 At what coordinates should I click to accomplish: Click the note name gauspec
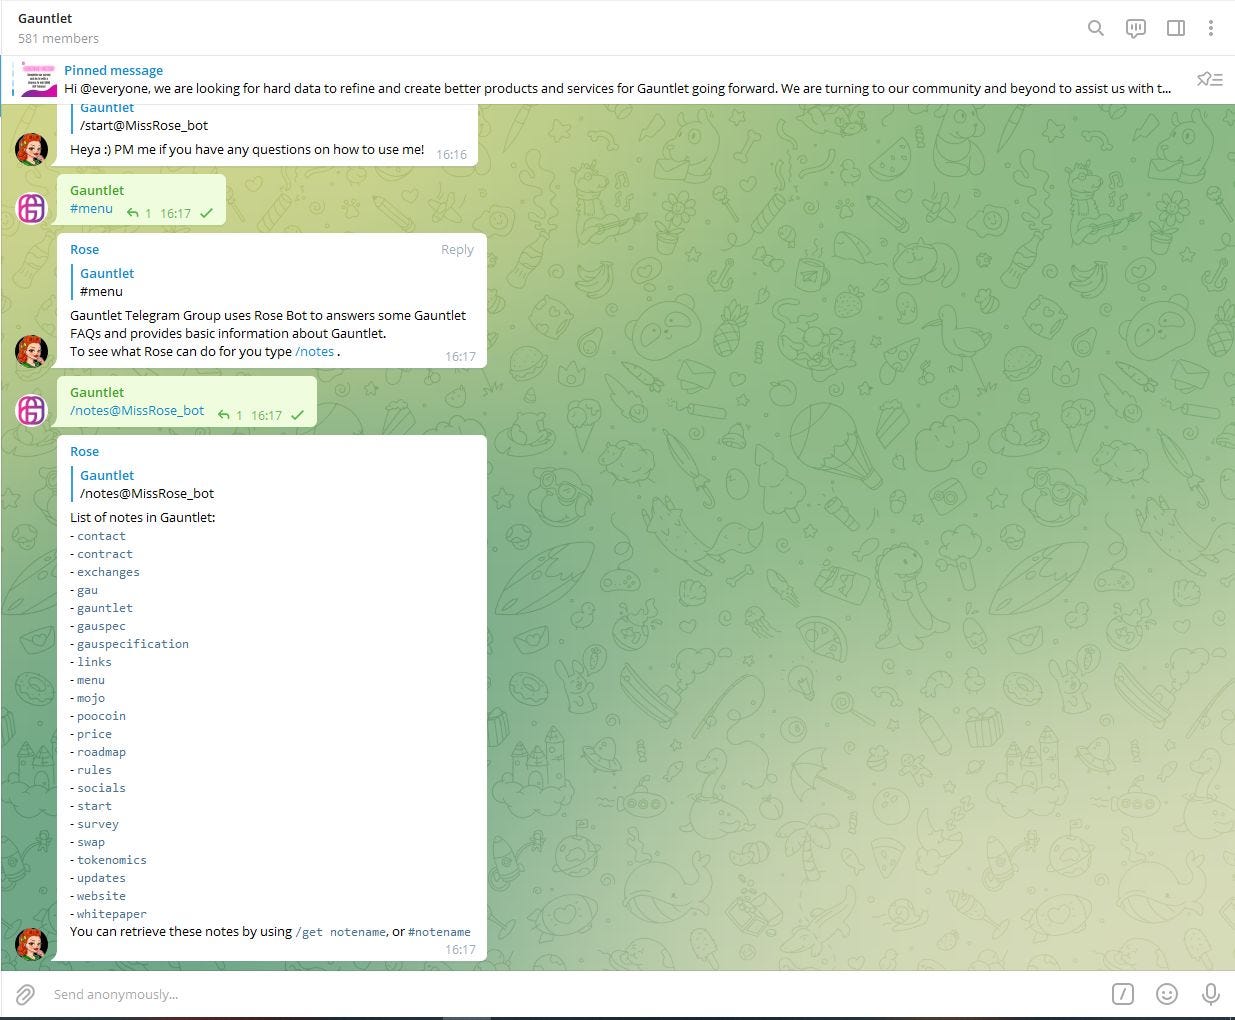coord(101,626)
